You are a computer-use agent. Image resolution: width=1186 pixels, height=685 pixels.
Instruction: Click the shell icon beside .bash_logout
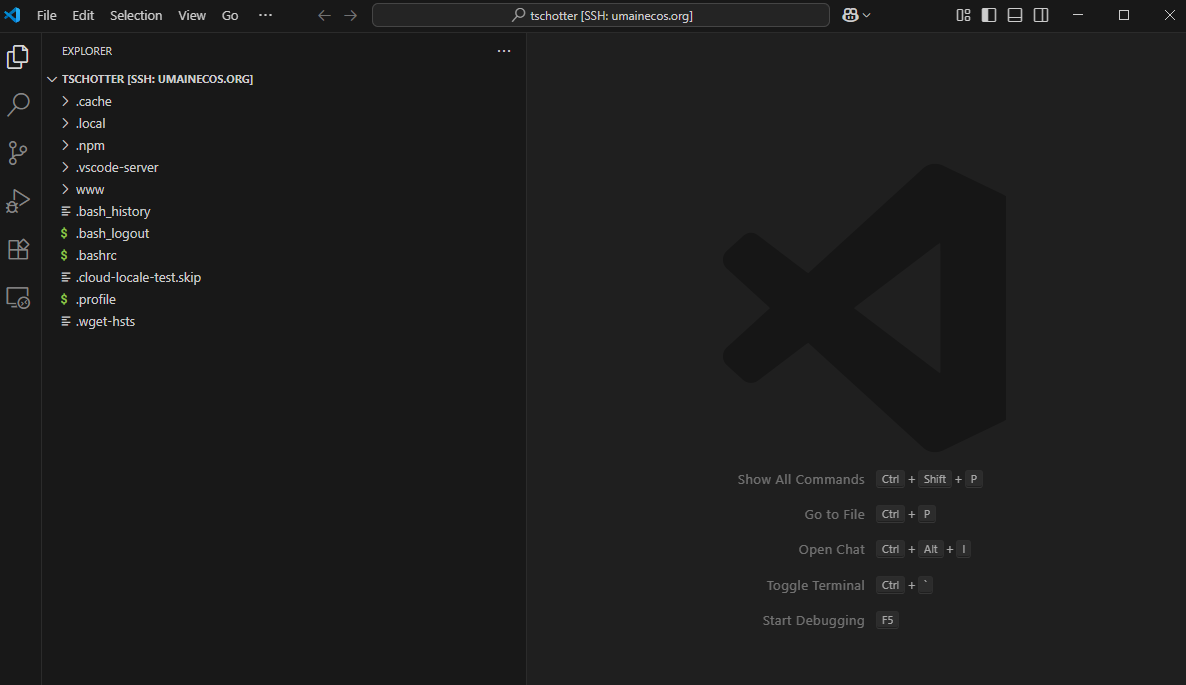64,233
